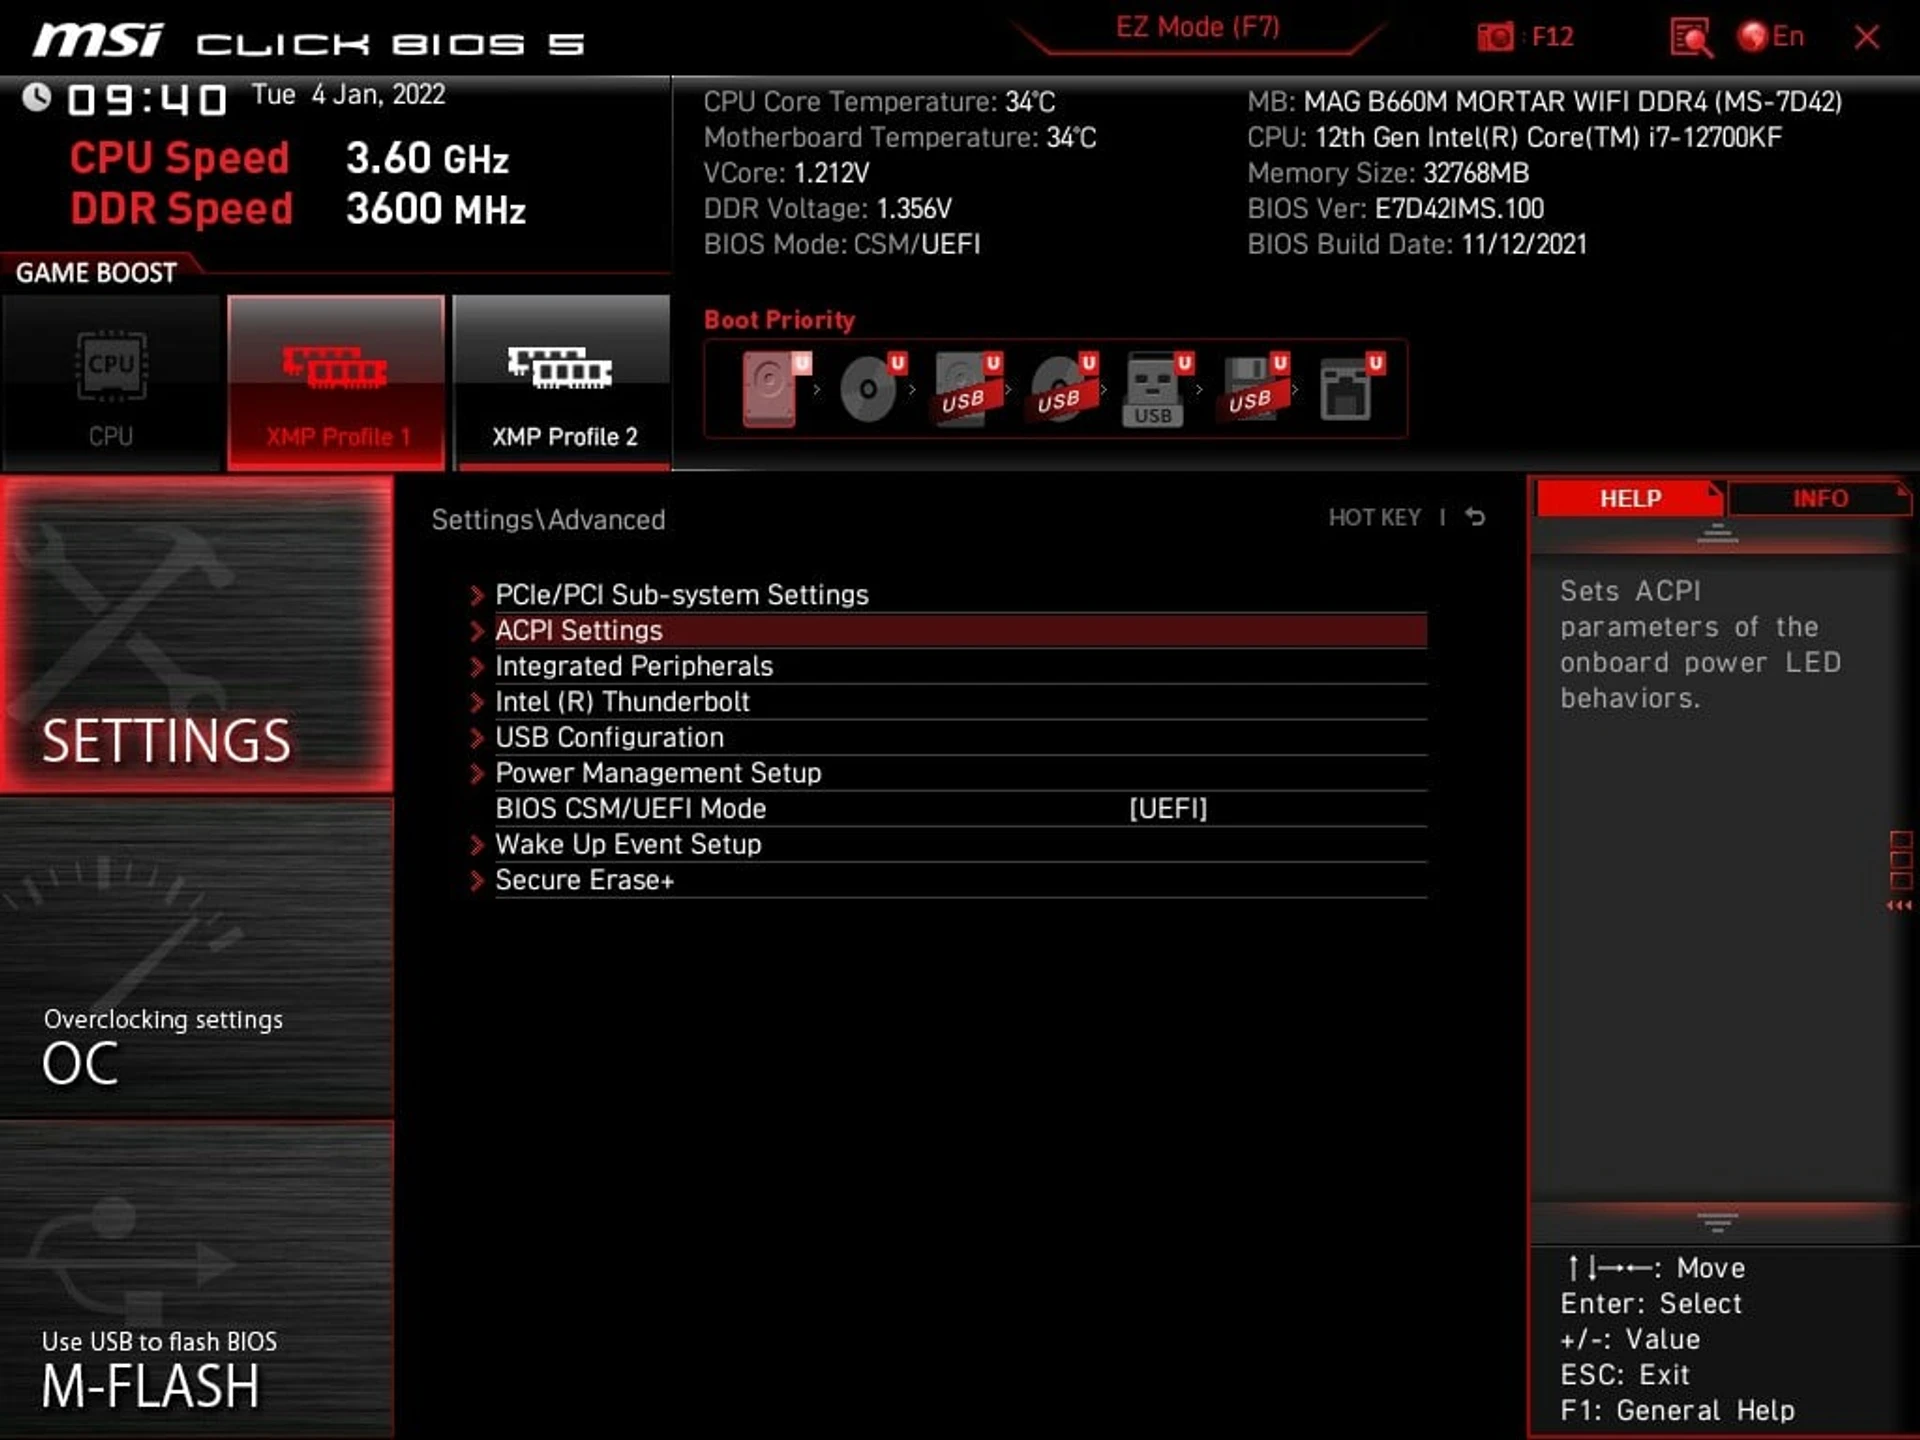This screenshot has width=1920, height=1440.
Task: Toggle XMP Profile 1 memory tile
Action: click(336, 382)
